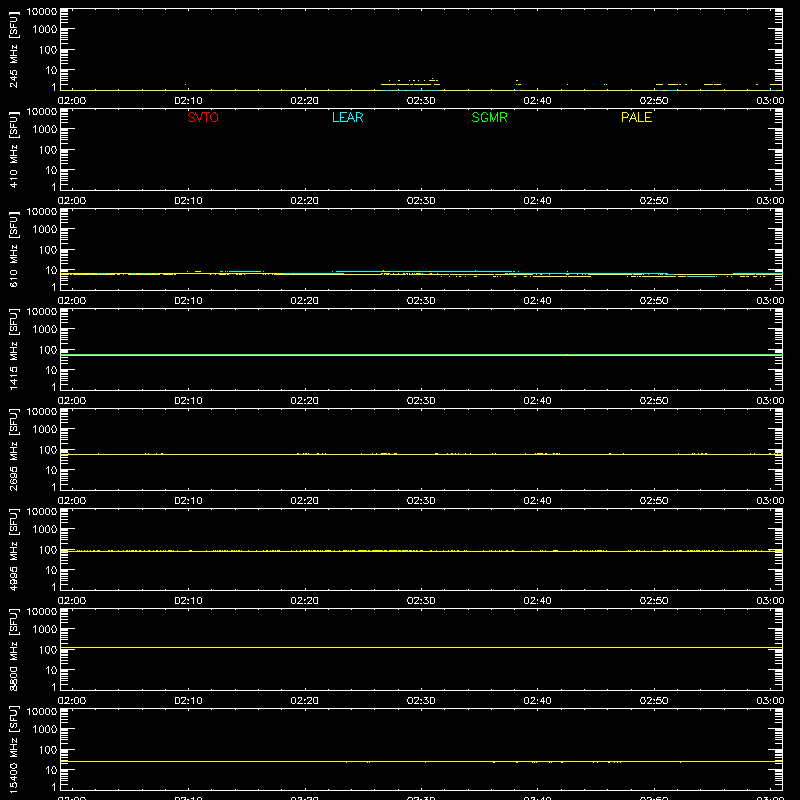Select the 4995 MHz [SFU] axis title
The image size is (800, 800).
point(13,549)
